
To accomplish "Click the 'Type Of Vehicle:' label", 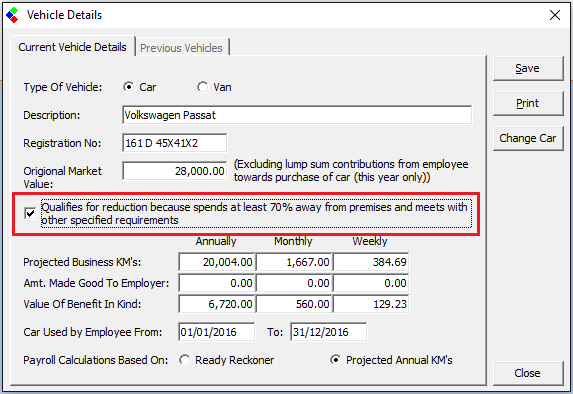I will [63, 87].
